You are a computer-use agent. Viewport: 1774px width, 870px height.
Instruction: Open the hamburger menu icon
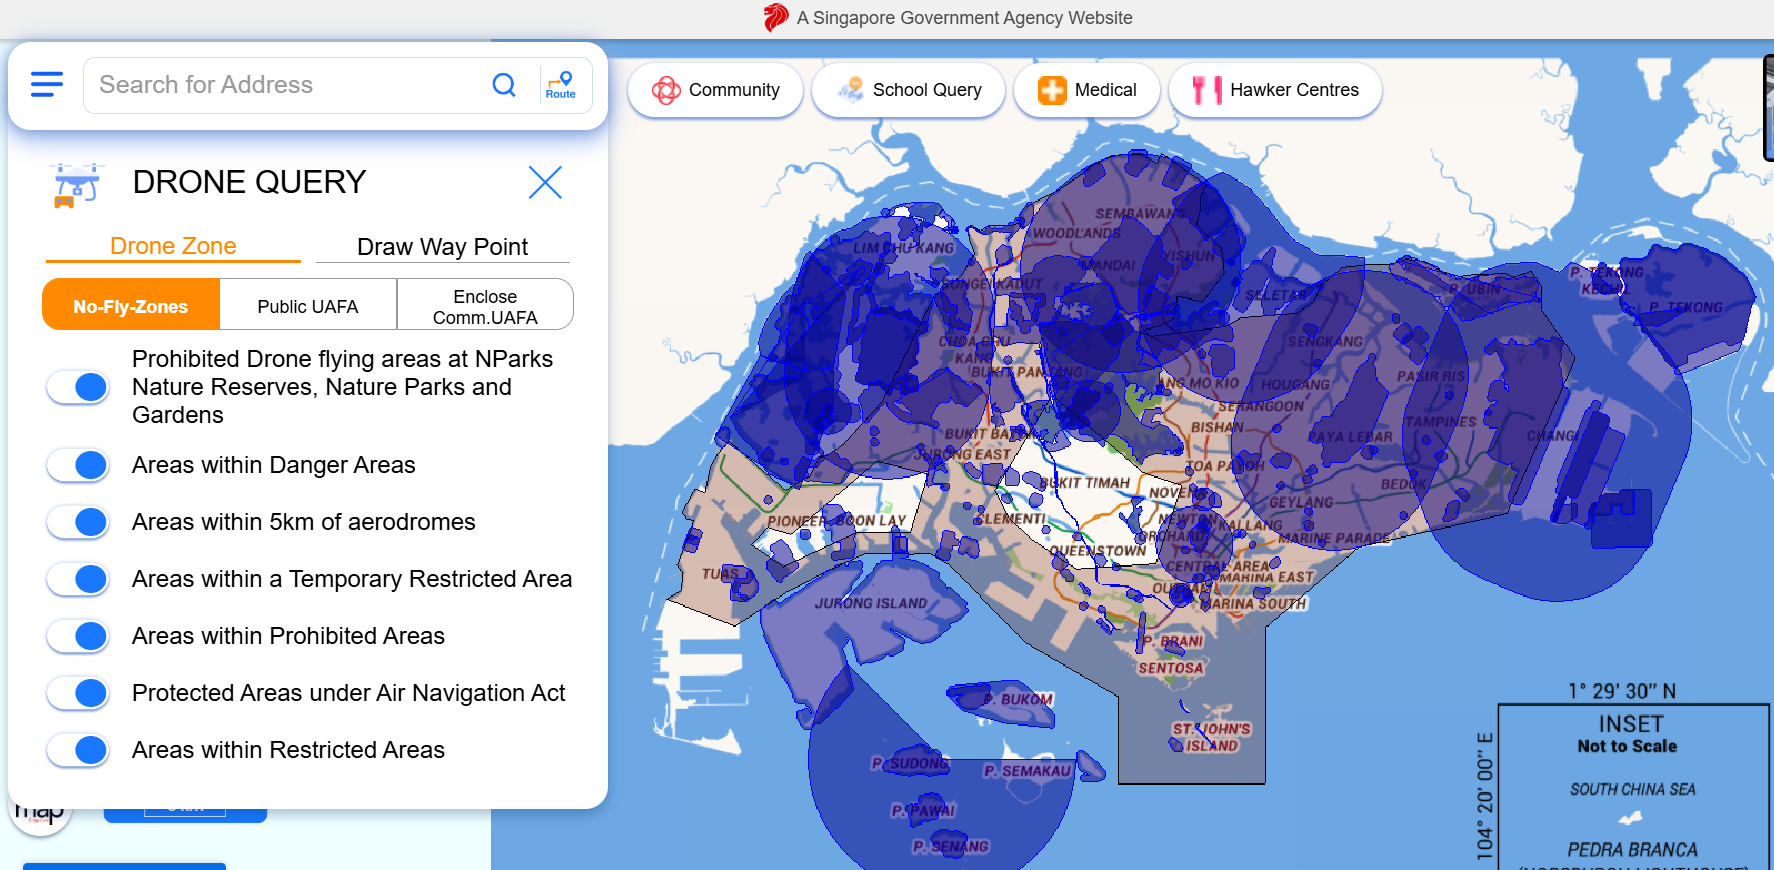click(x=47, y=85)
